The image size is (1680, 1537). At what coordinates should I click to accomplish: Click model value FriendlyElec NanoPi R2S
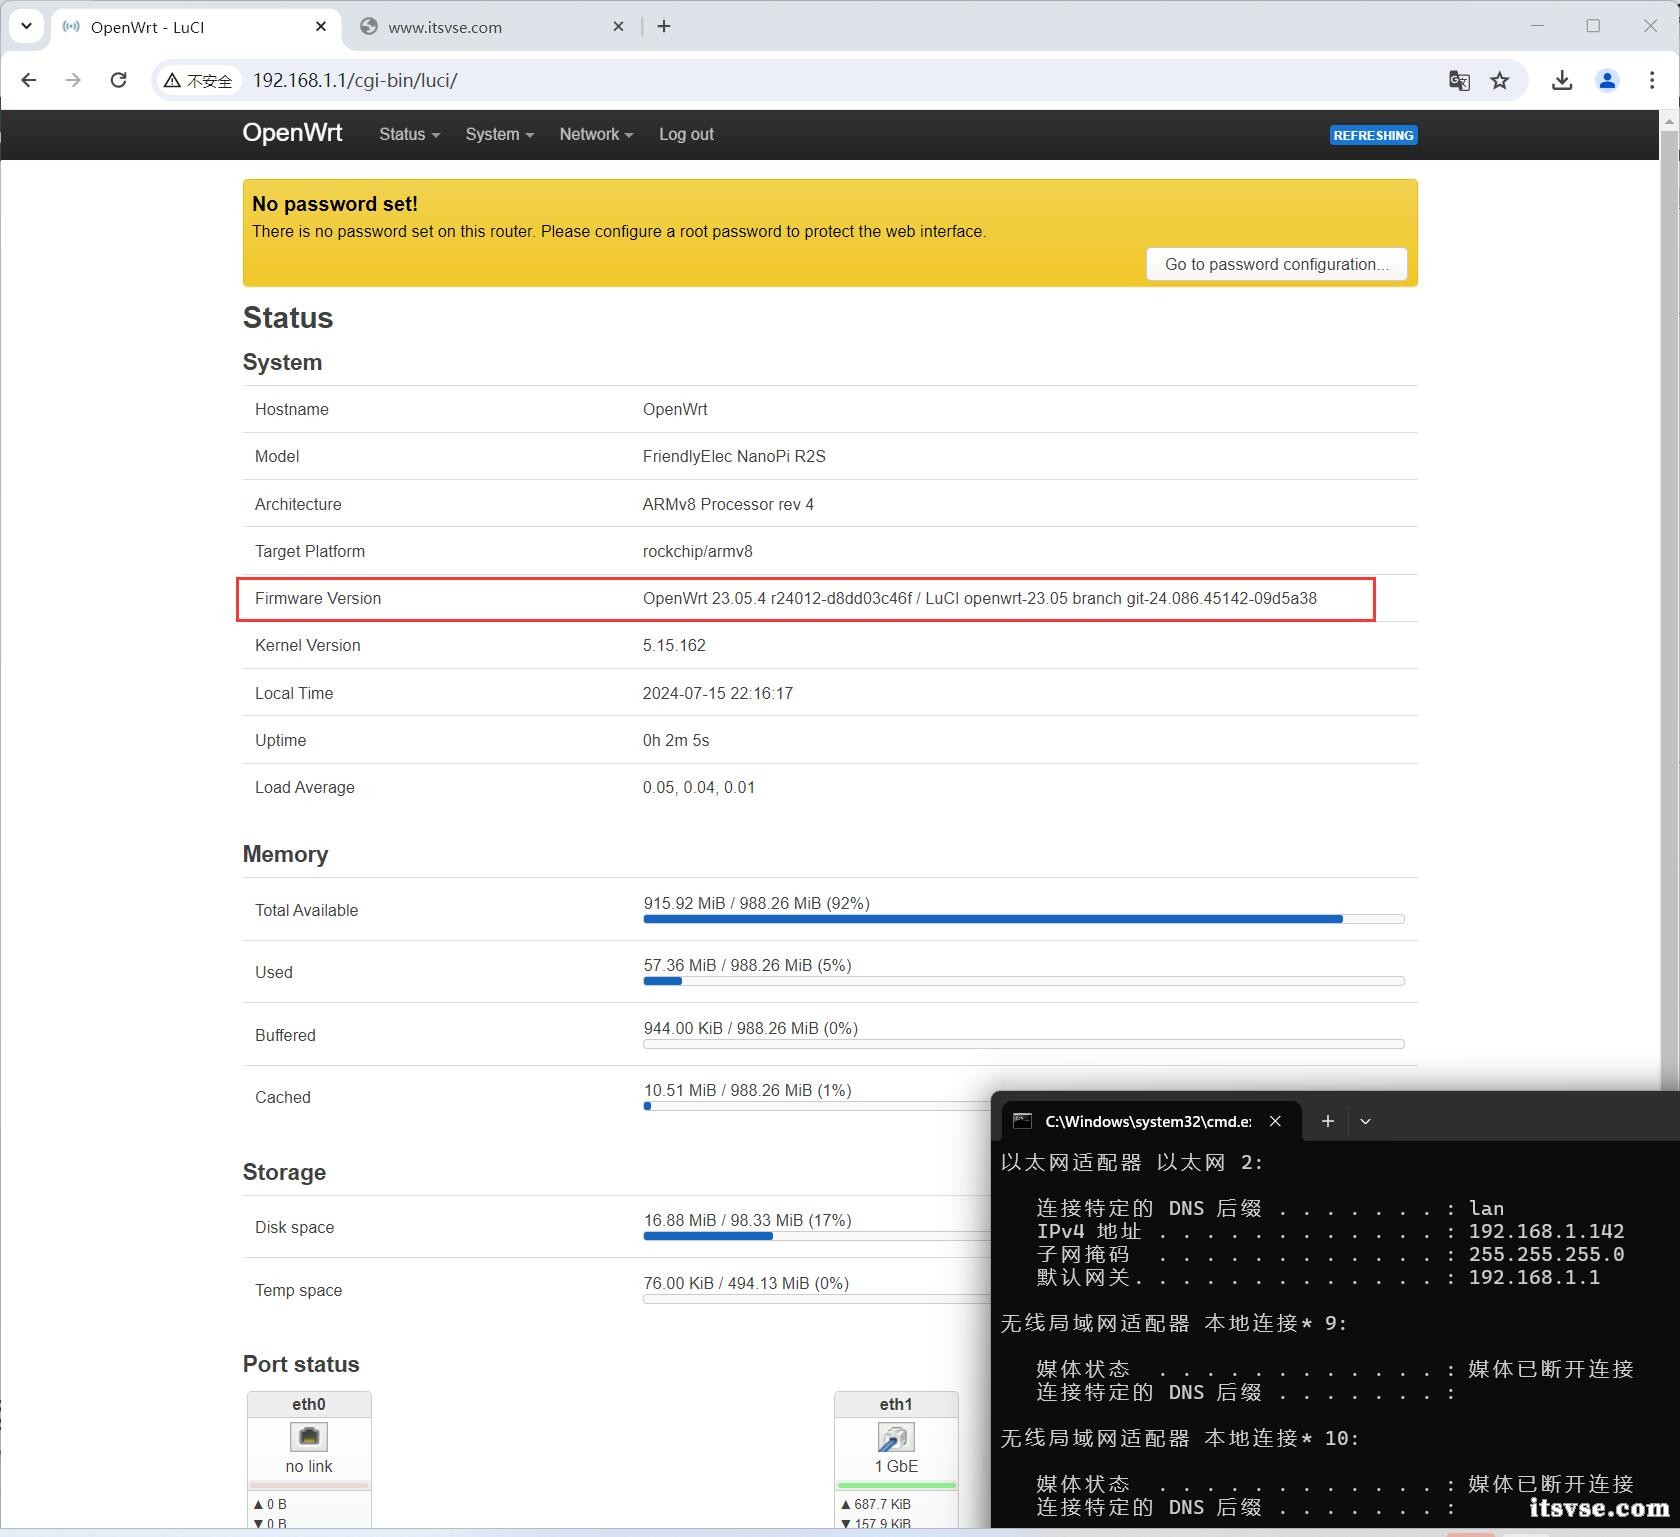(734, 456)
